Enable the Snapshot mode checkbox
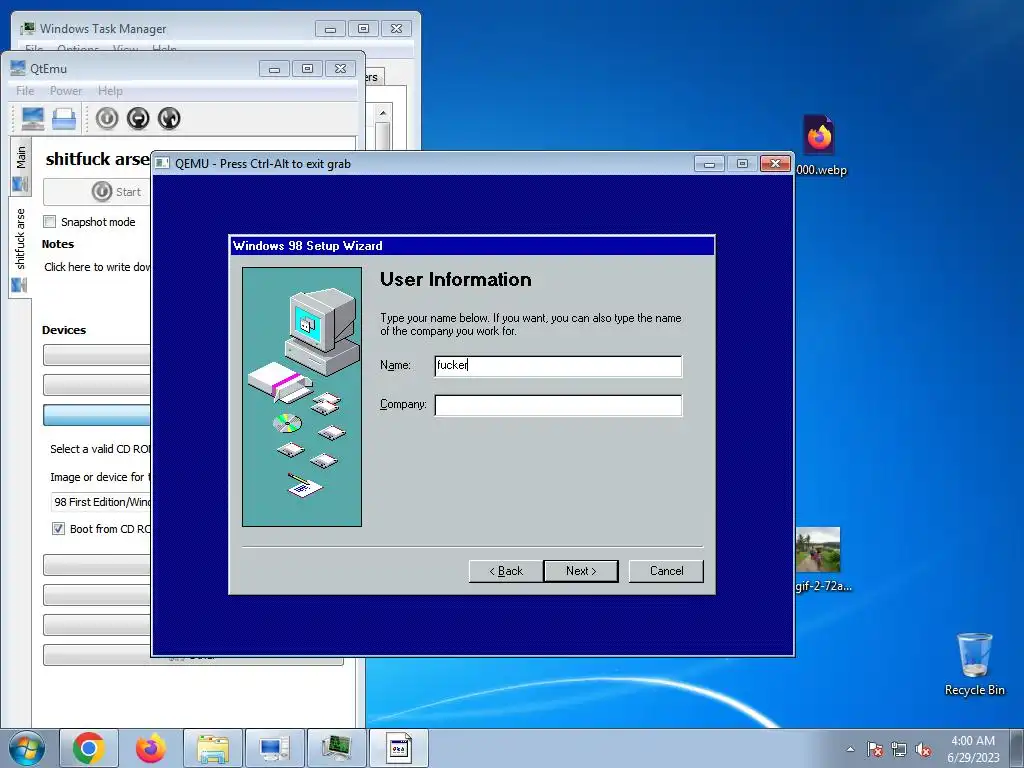 click(50, 221)
